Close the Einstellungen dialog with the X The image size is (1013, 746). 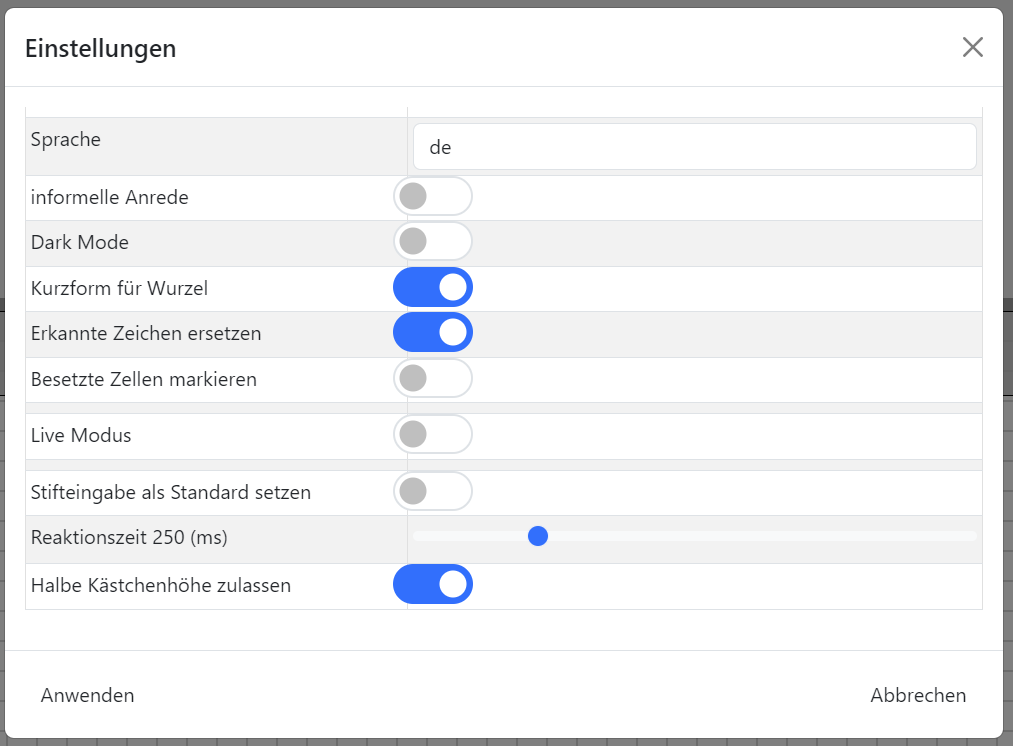tap(972, 47)
